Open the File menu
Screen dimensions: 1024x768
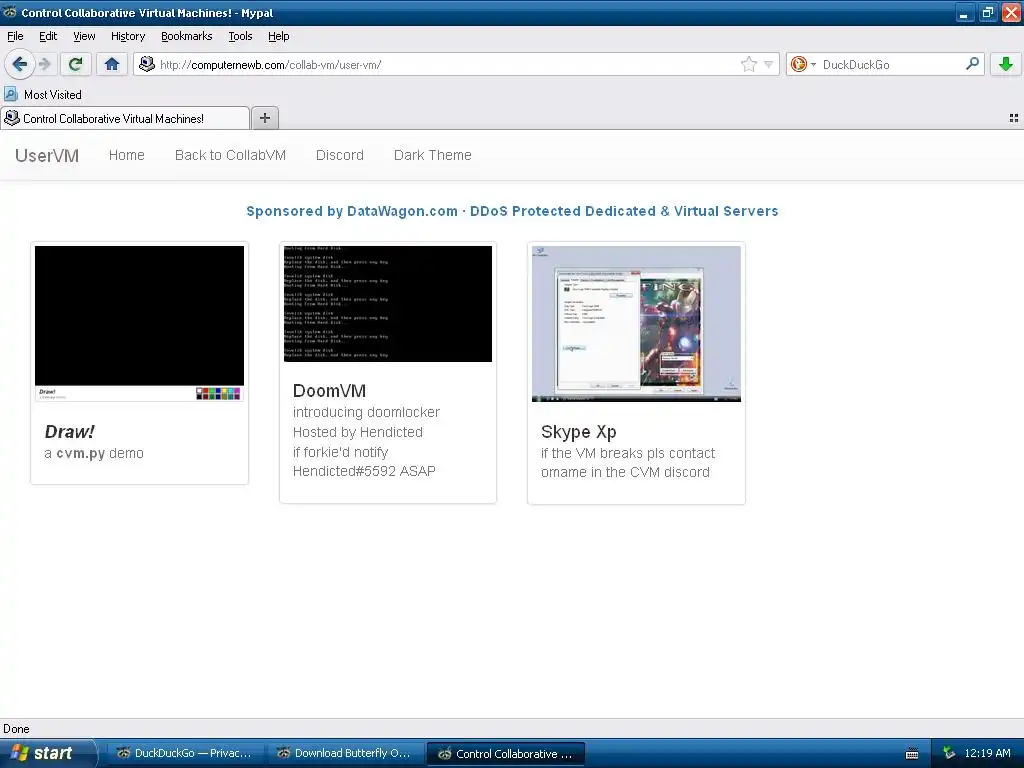coord(15,36)
